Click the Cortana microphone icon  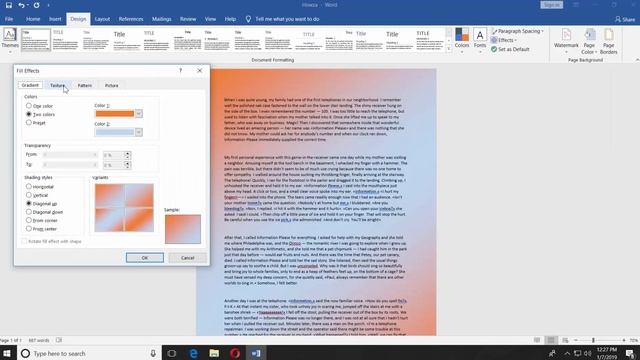(x=153, y=353)
